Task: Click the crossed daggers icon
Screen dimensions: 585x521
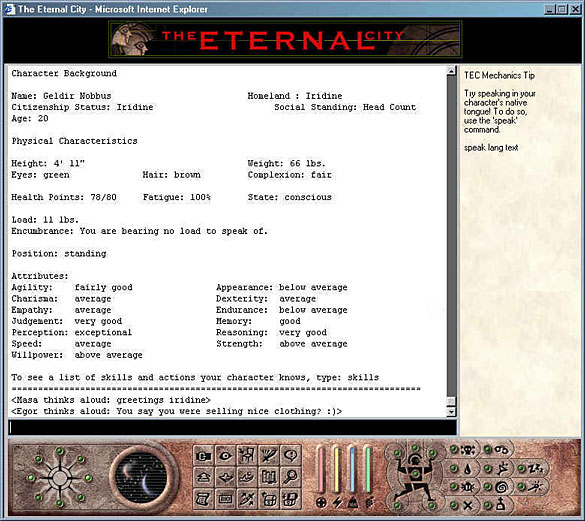Action: (247, 499)
